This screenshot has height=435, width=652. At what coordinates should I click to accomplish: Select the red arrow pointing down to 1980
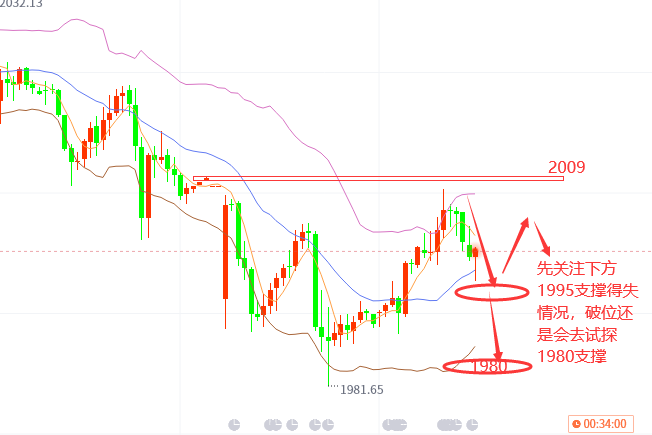(x=496, y=327)
